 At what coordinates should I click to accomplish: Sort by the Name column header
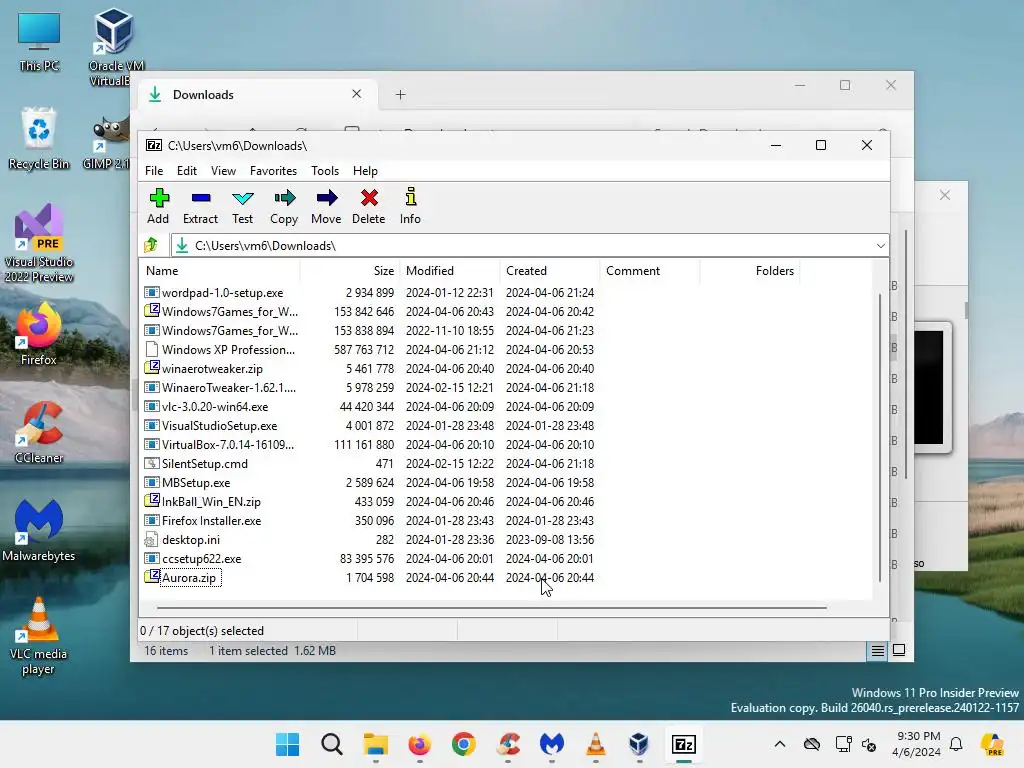coord(220,270)
